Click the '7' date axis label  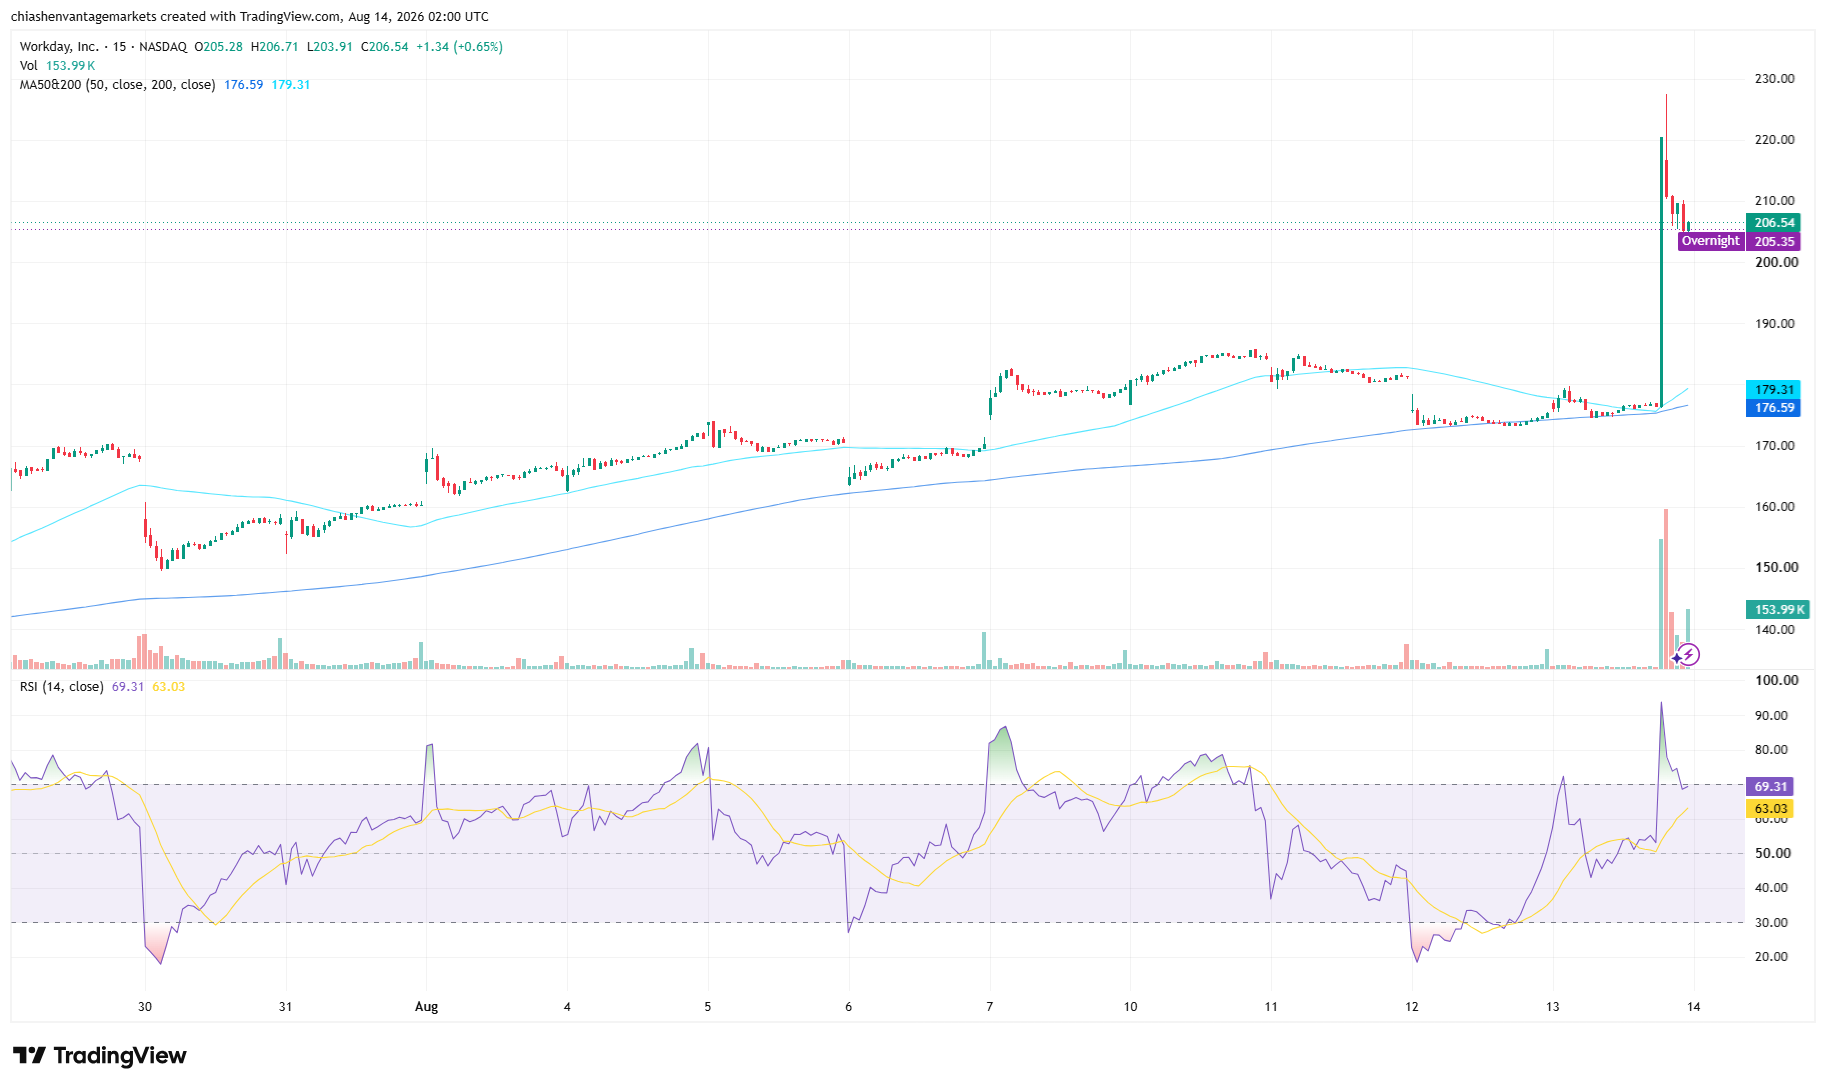pos(990,1007)
